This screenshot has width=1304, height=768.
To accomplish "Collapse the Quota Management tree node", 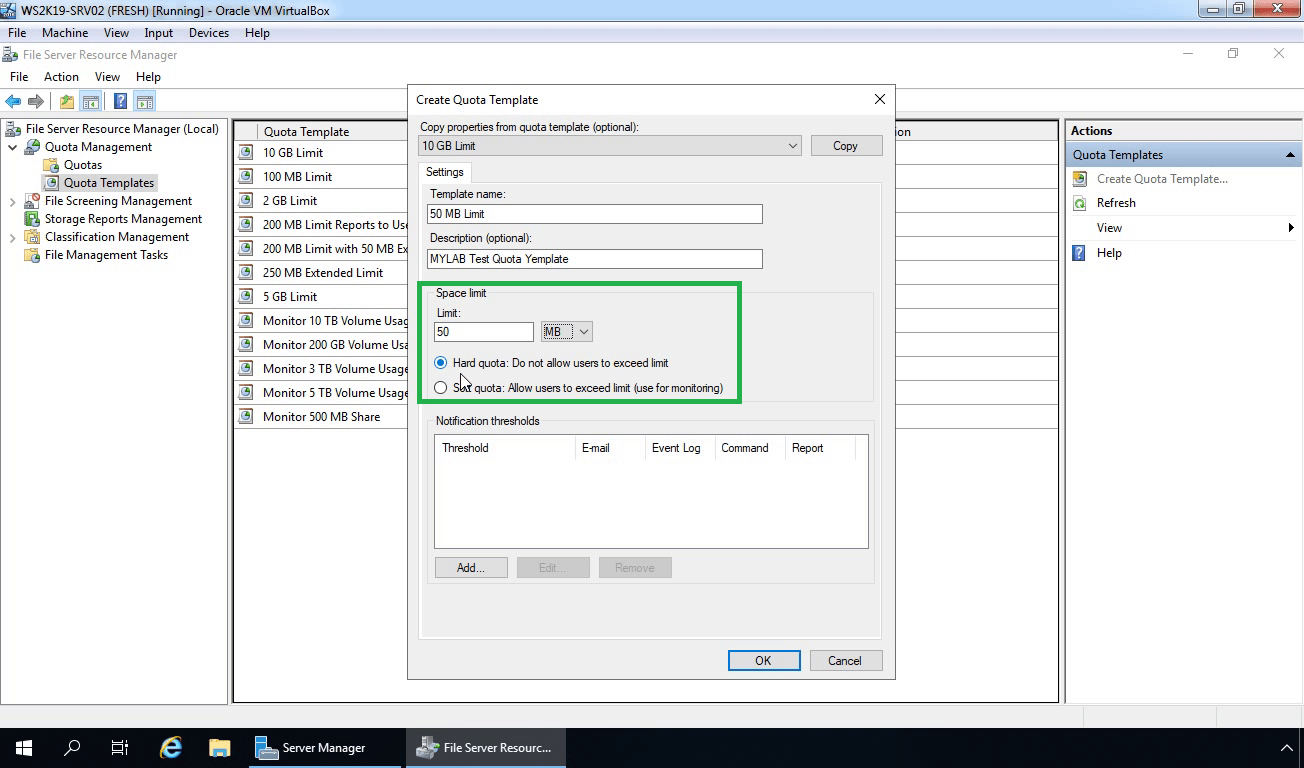I will [x=13, y=147].
